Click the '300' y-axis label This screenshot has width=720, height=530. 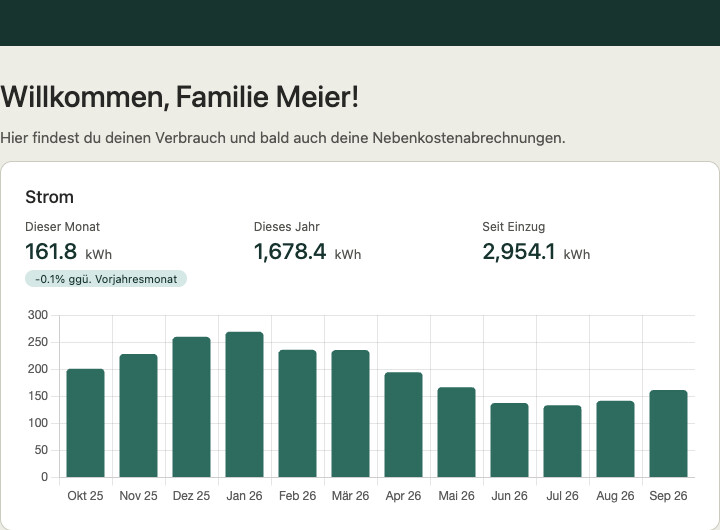[x=38, y=315]
